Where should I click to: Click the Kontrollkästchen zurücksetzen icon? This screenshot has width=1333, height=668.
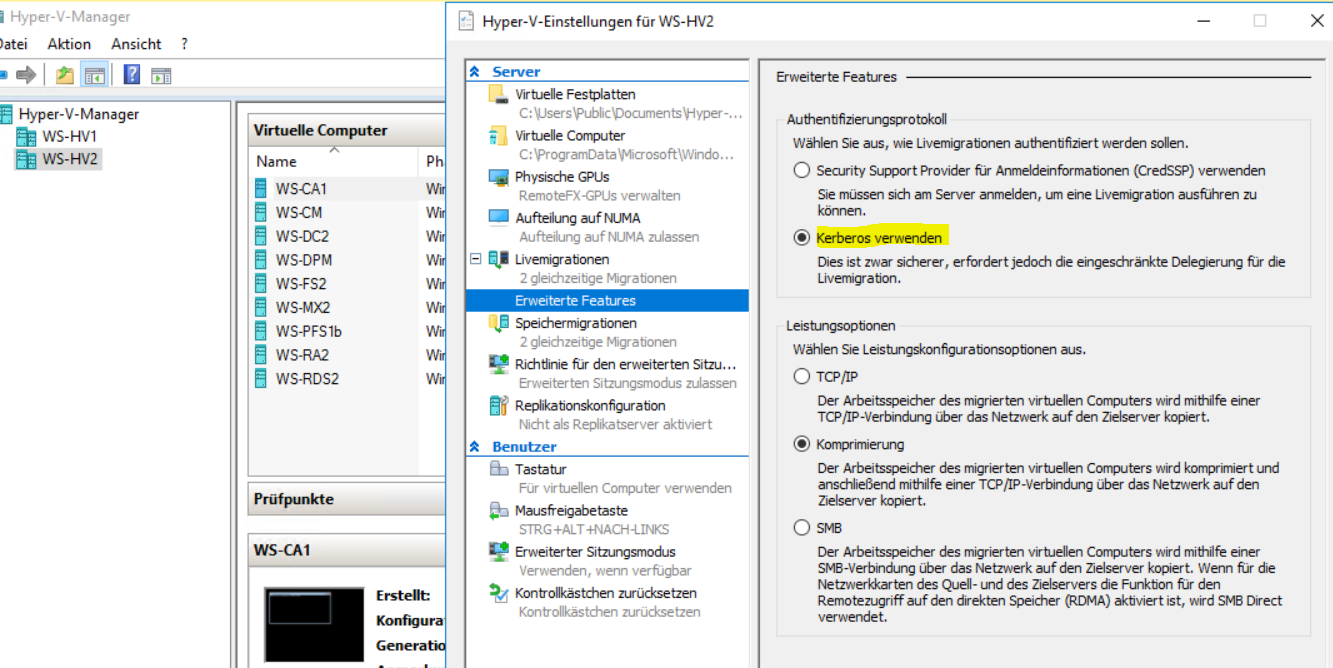pos(499,593)
